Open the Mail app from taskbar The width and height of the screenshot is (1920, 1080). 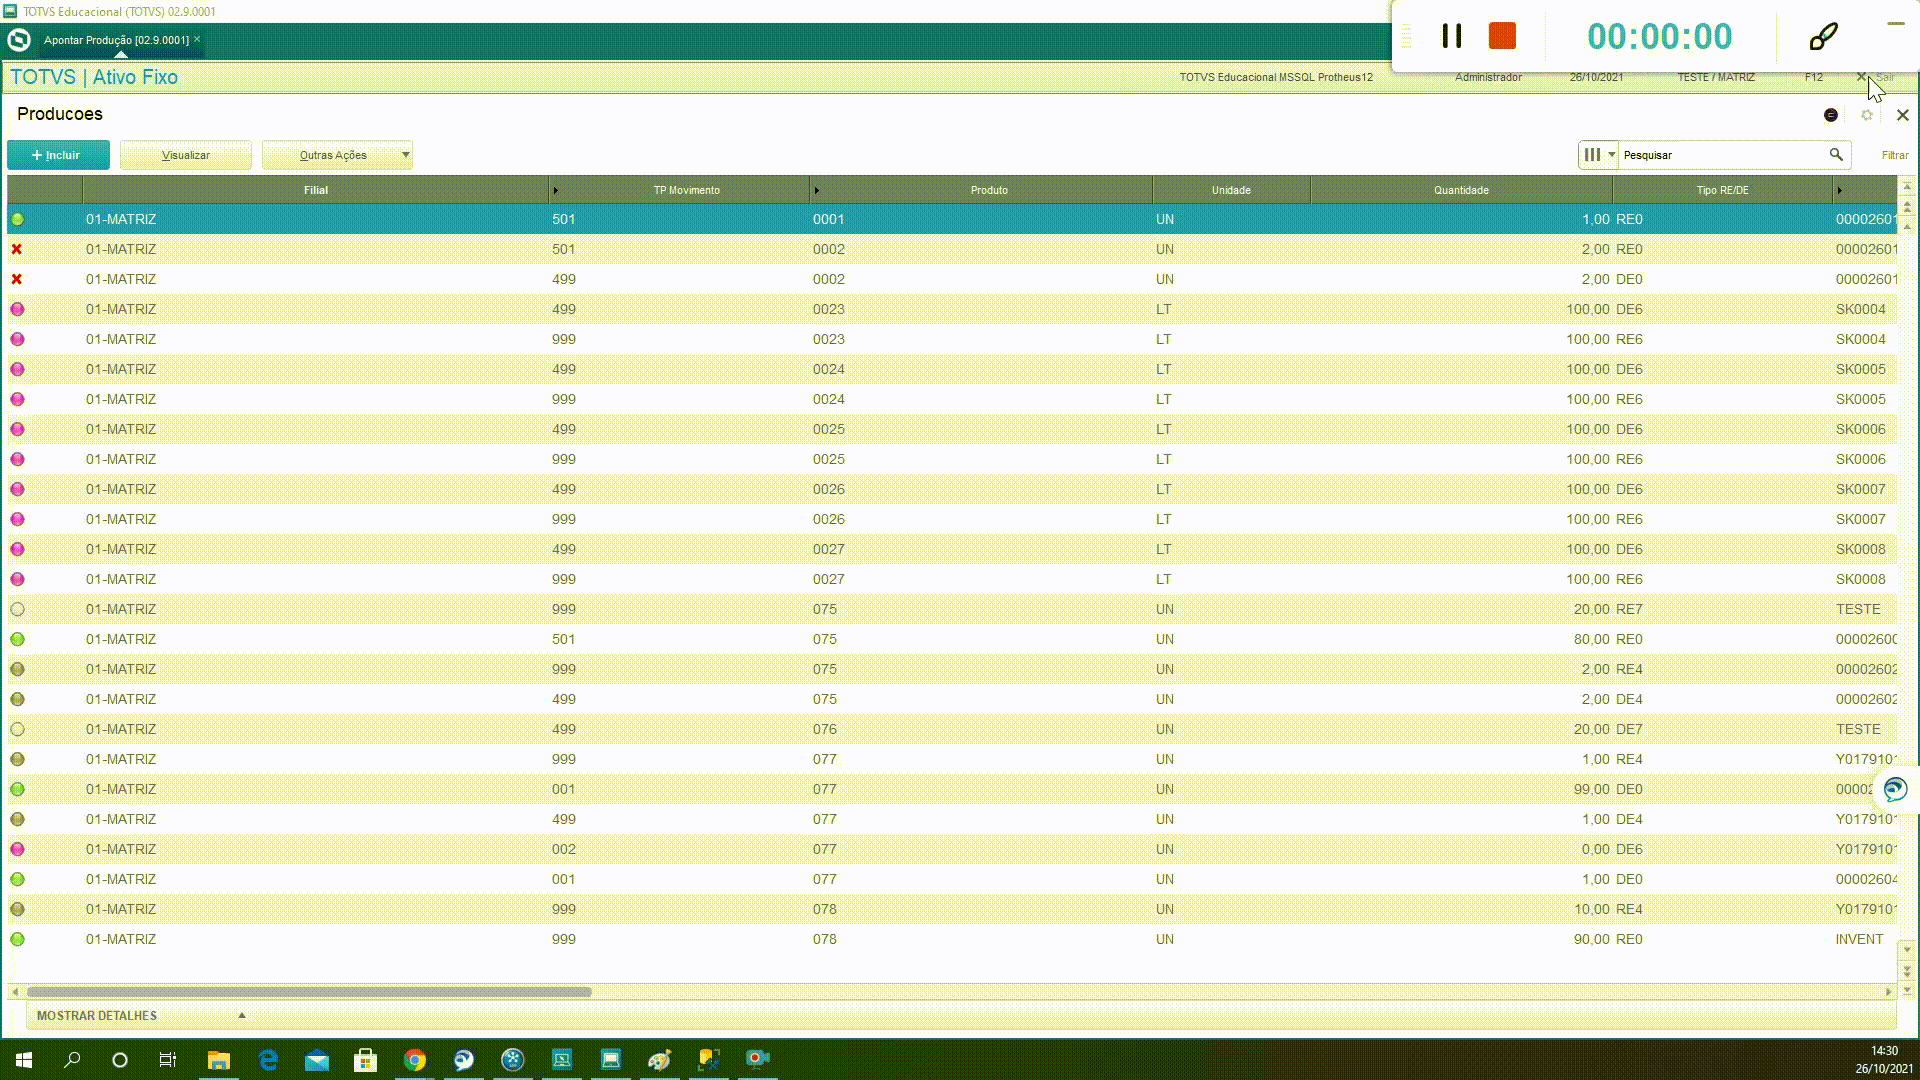click(317, 1060)
